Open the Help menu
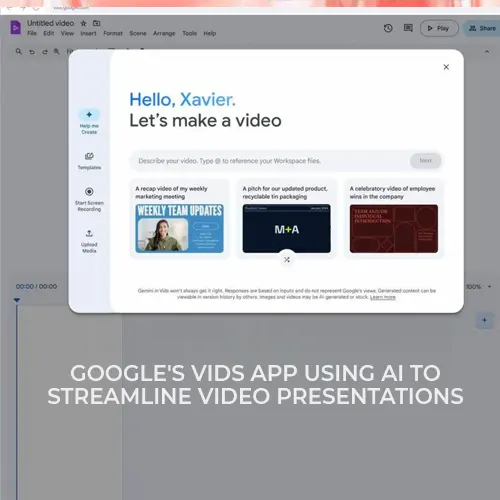The image size is (500, 500). click(x=210, y=33)
